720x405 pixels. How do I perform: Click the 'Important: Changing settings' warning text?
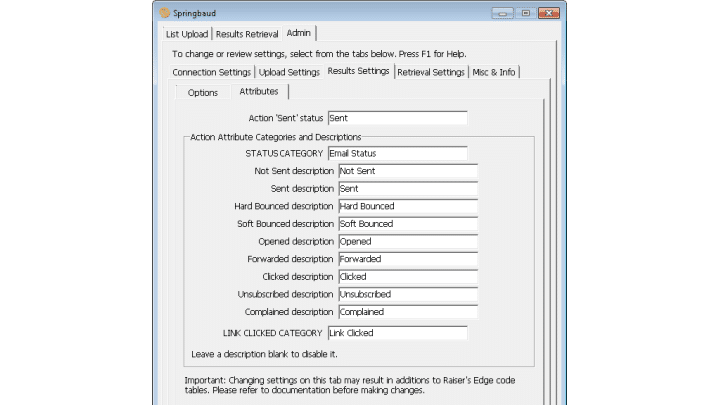[x=350, y=385]
